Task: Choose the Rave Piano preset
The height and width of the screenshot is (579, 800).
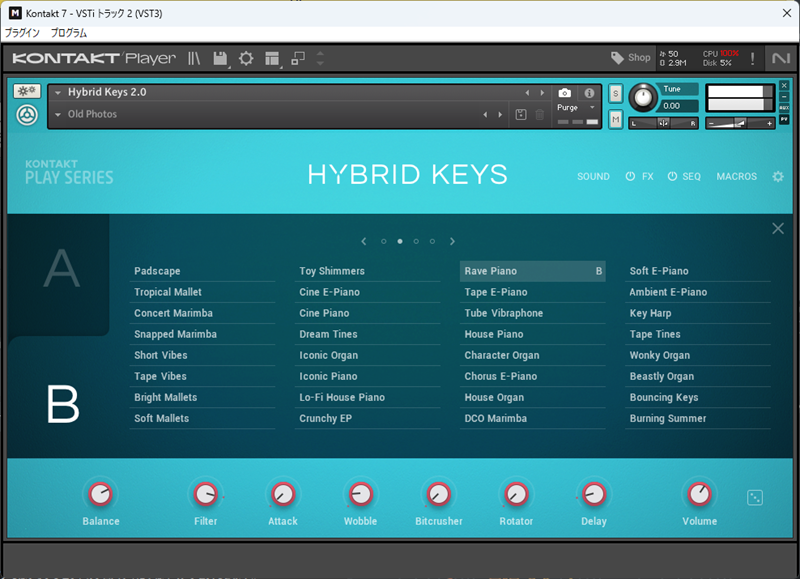Action: pos(533,271)
